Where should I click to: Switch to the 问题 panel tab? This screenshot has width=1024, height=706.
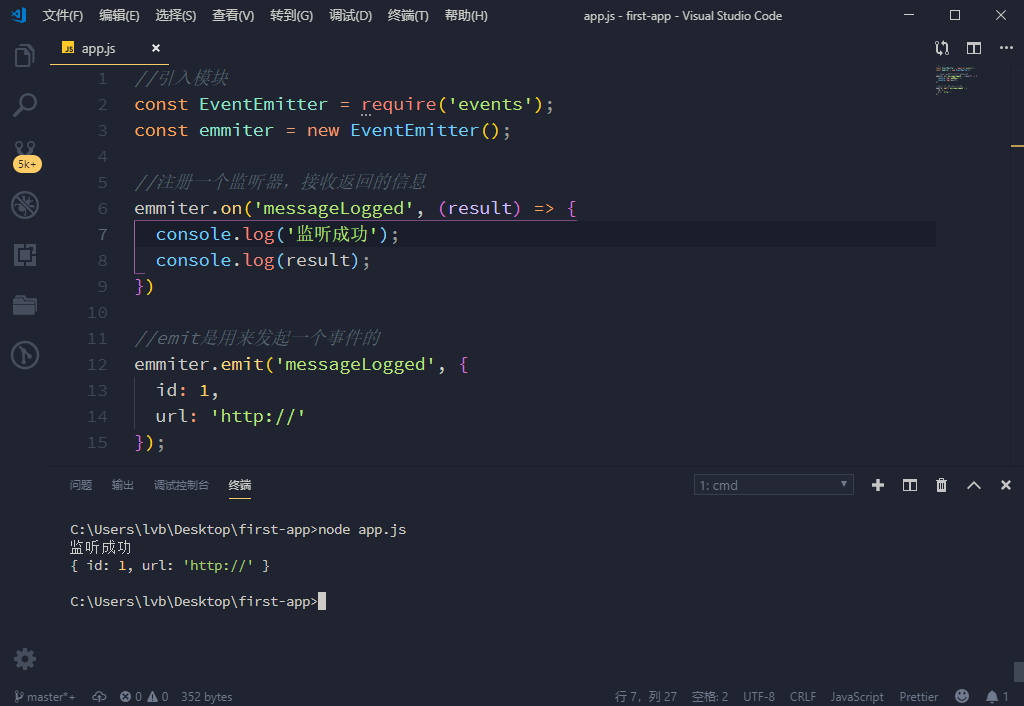coord(81,485)
